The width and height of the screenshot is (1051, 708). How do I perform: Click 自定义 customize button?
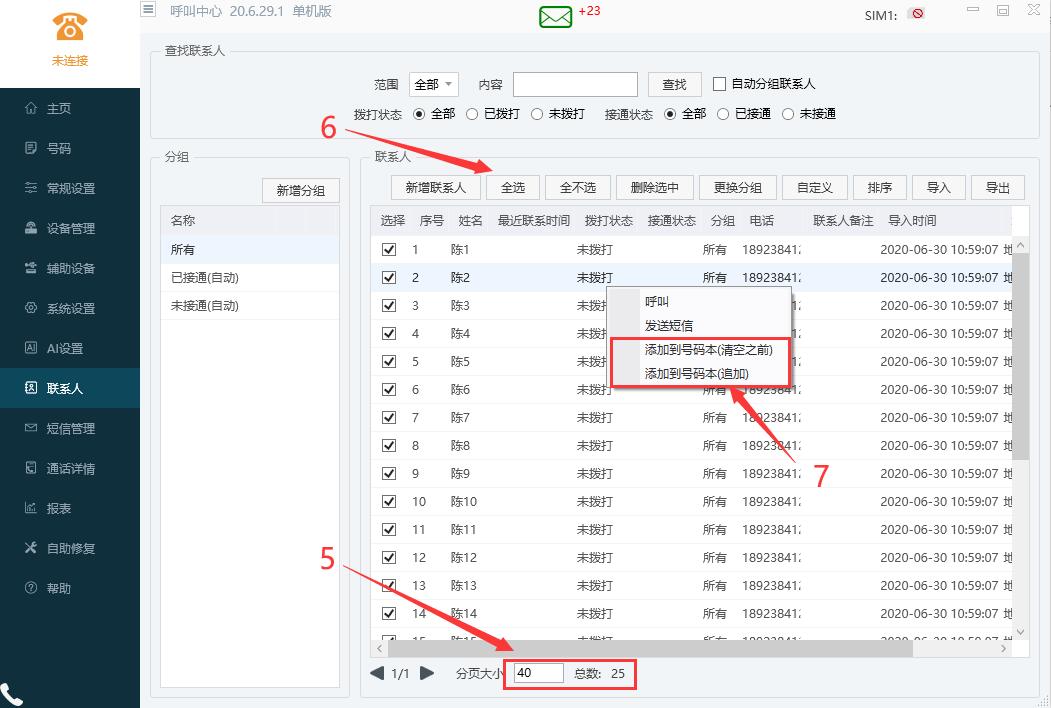[x=814, y=188]
